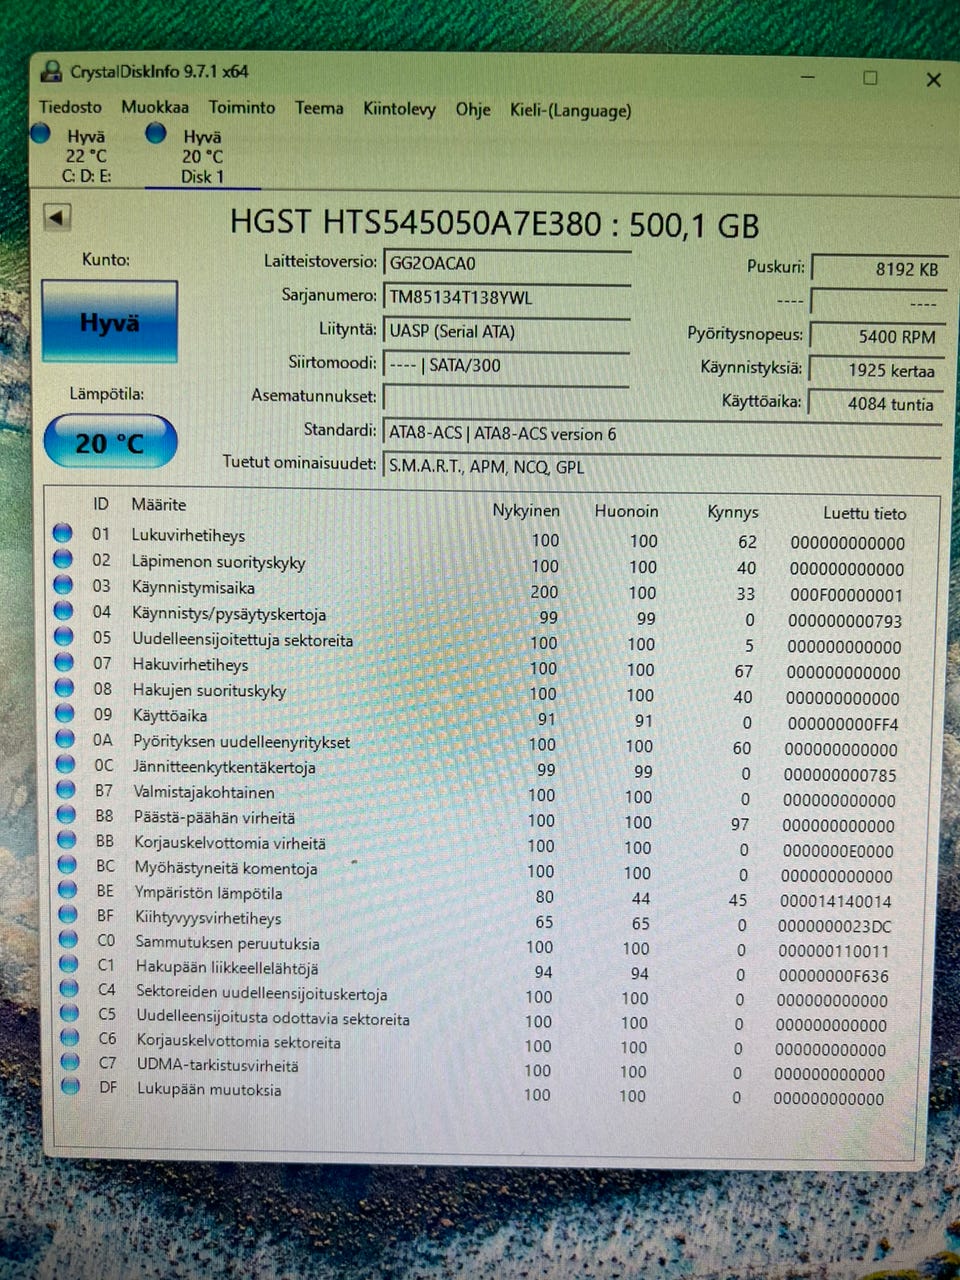Click the status icon for Käynnistymisaika
Screen dimensions: 960x1280
pyautogui.click(x=63, y=585)
